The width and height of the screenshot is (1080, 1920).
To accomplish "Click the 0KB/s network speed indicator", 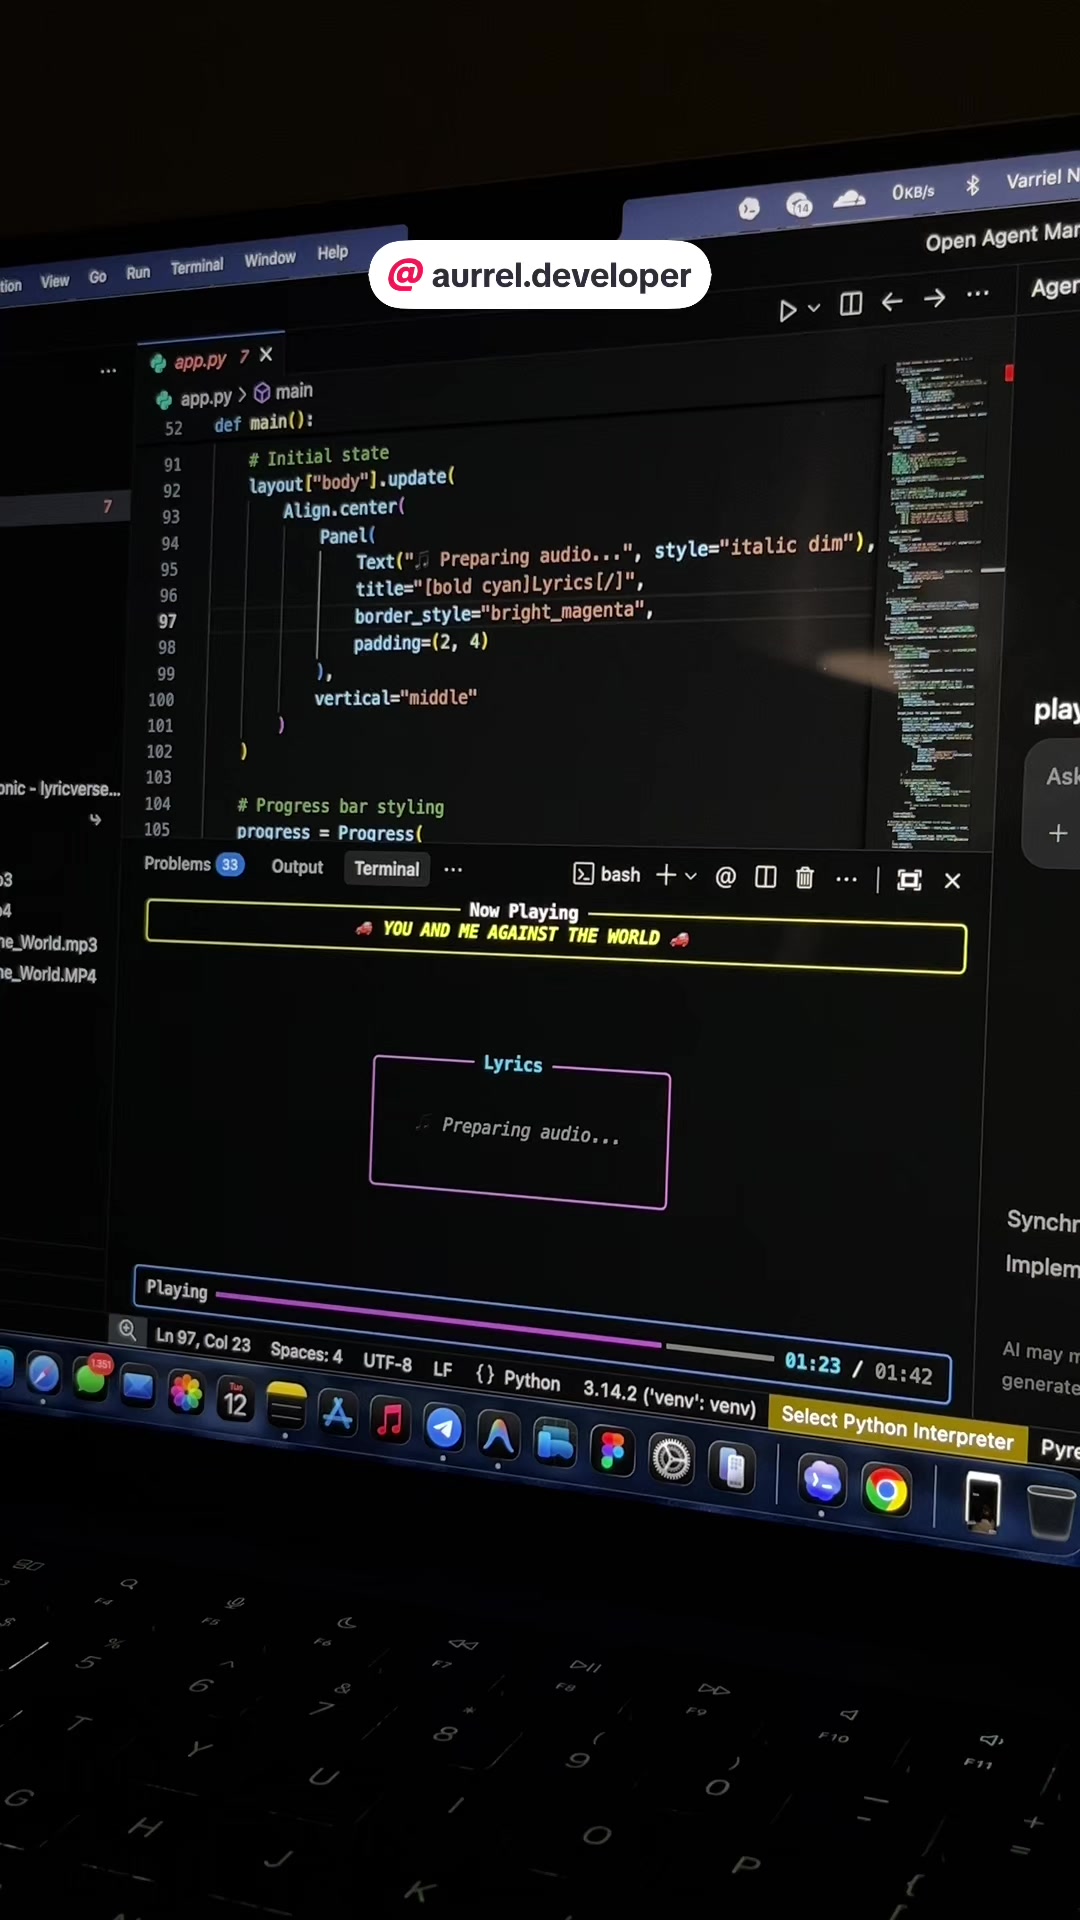I will point(913,191).
